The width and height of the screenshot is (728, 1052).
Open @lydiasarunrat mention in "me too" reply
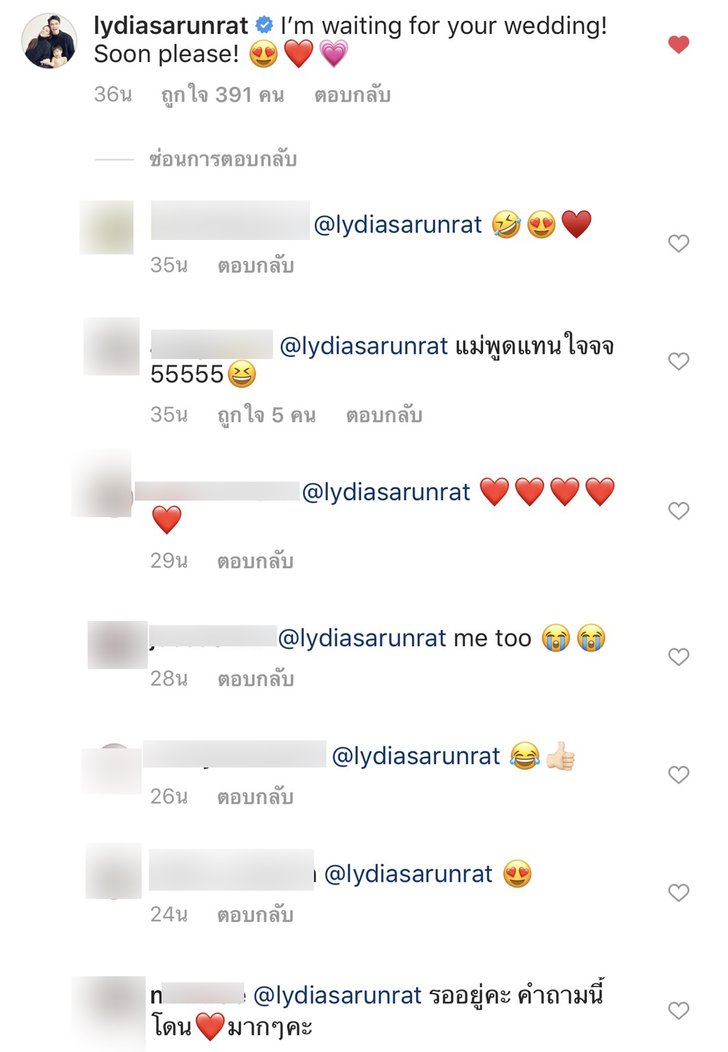(362, 638)
